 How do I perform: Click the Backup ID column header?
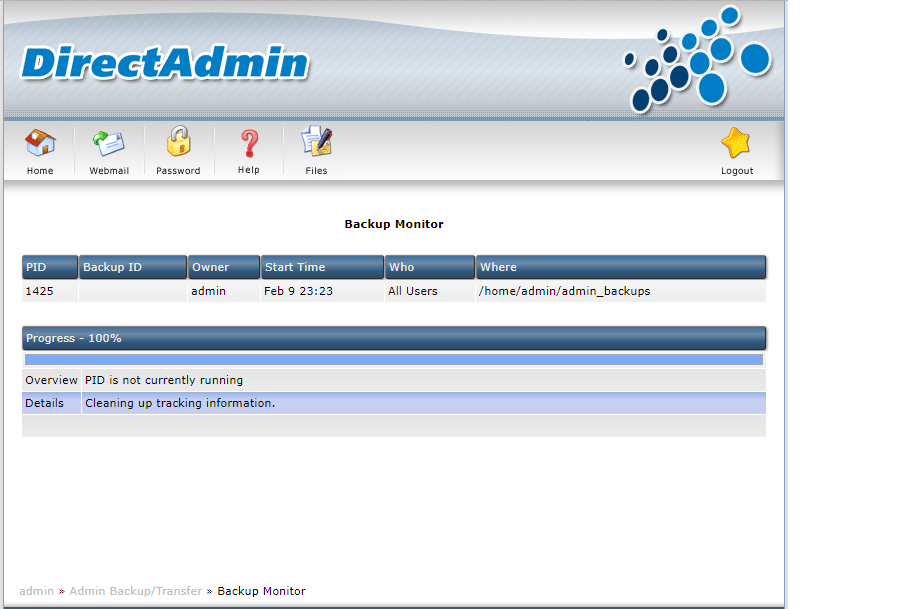(133, 267)
